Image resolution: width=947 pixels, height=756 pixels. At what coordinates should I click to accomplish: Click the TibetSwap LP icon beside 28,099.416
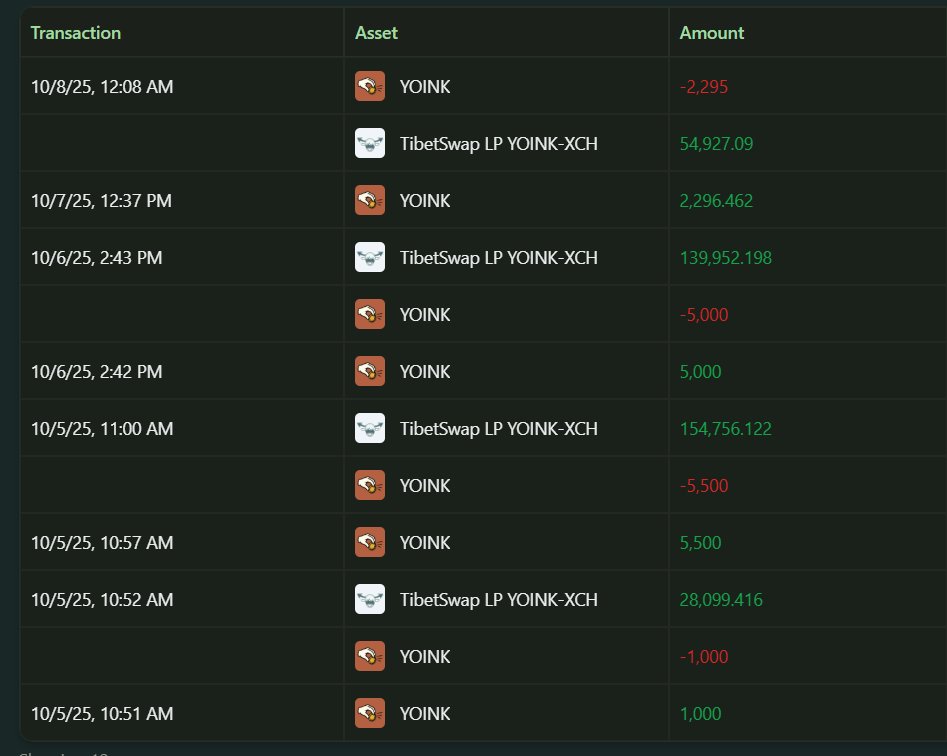(370, 599)
